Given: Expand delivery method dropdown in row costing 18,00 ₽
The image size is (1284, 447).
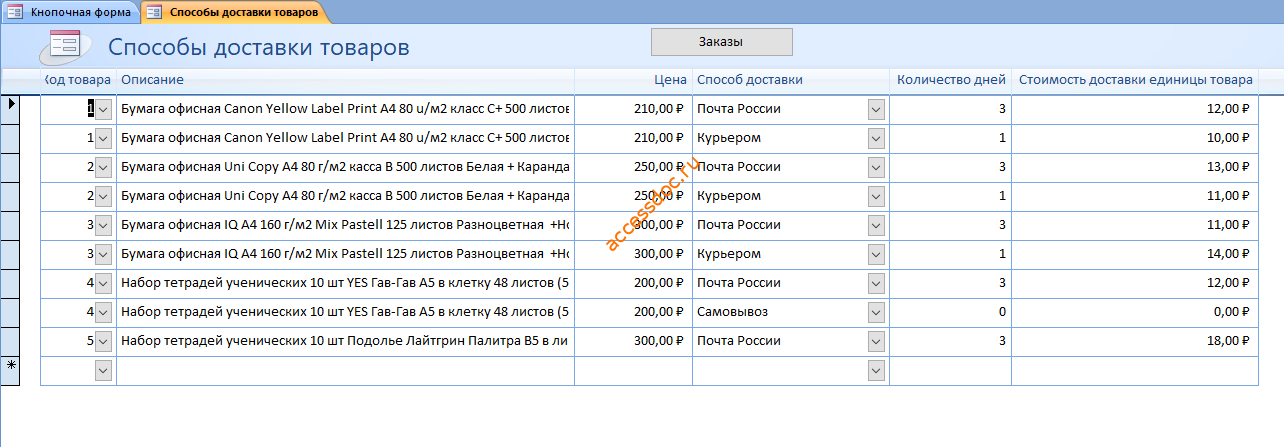Looking at the screenshot, I should [877, 341].
